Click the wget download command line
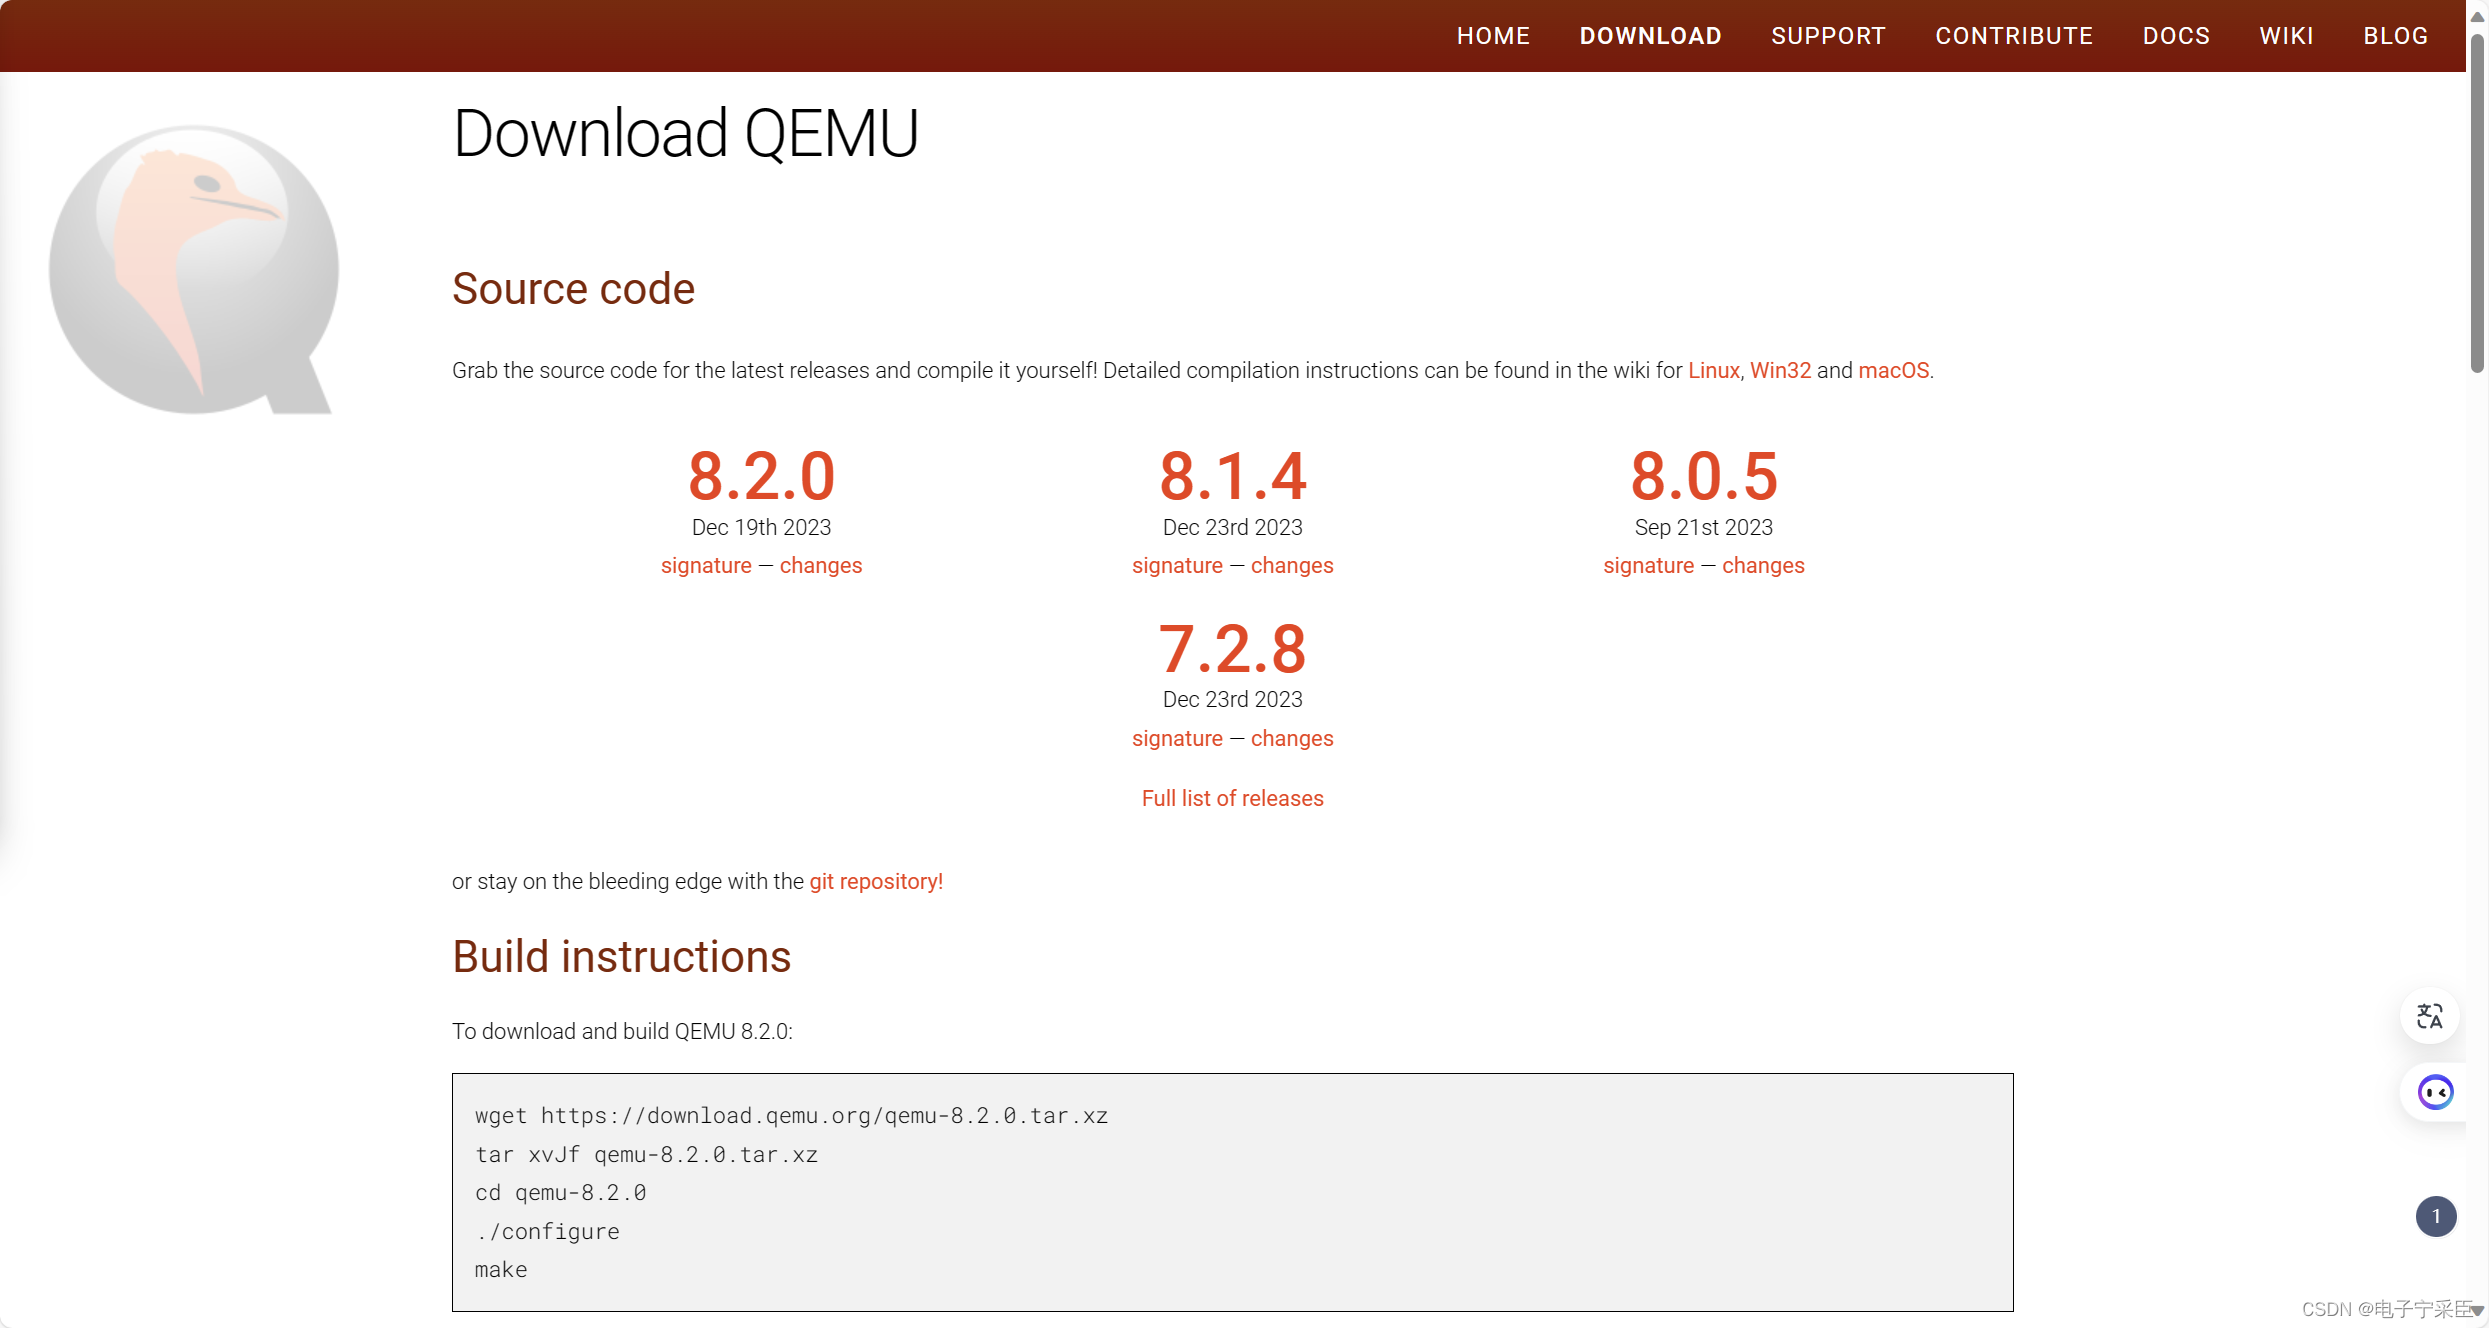 click(x=791, y=1115)
